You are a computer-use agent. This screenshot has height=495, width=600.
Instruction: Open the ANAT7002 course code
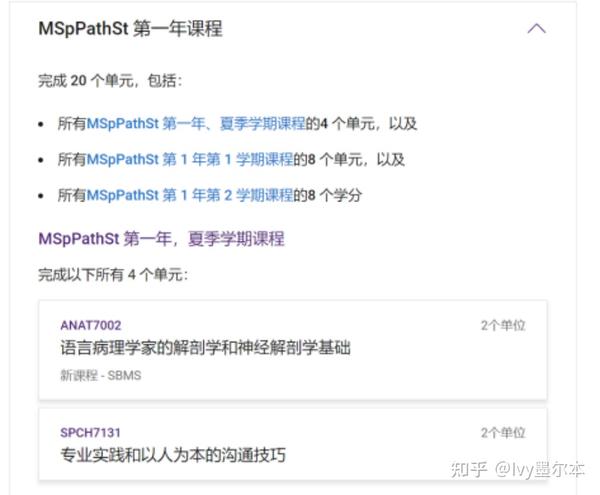(91, 325)
